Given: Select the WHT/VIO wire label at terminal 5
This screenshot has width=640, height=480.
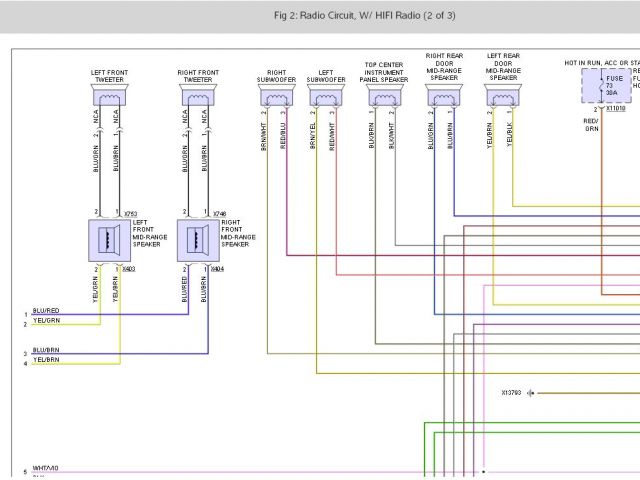Looking at the screenshot, I should tap(46, 469).
